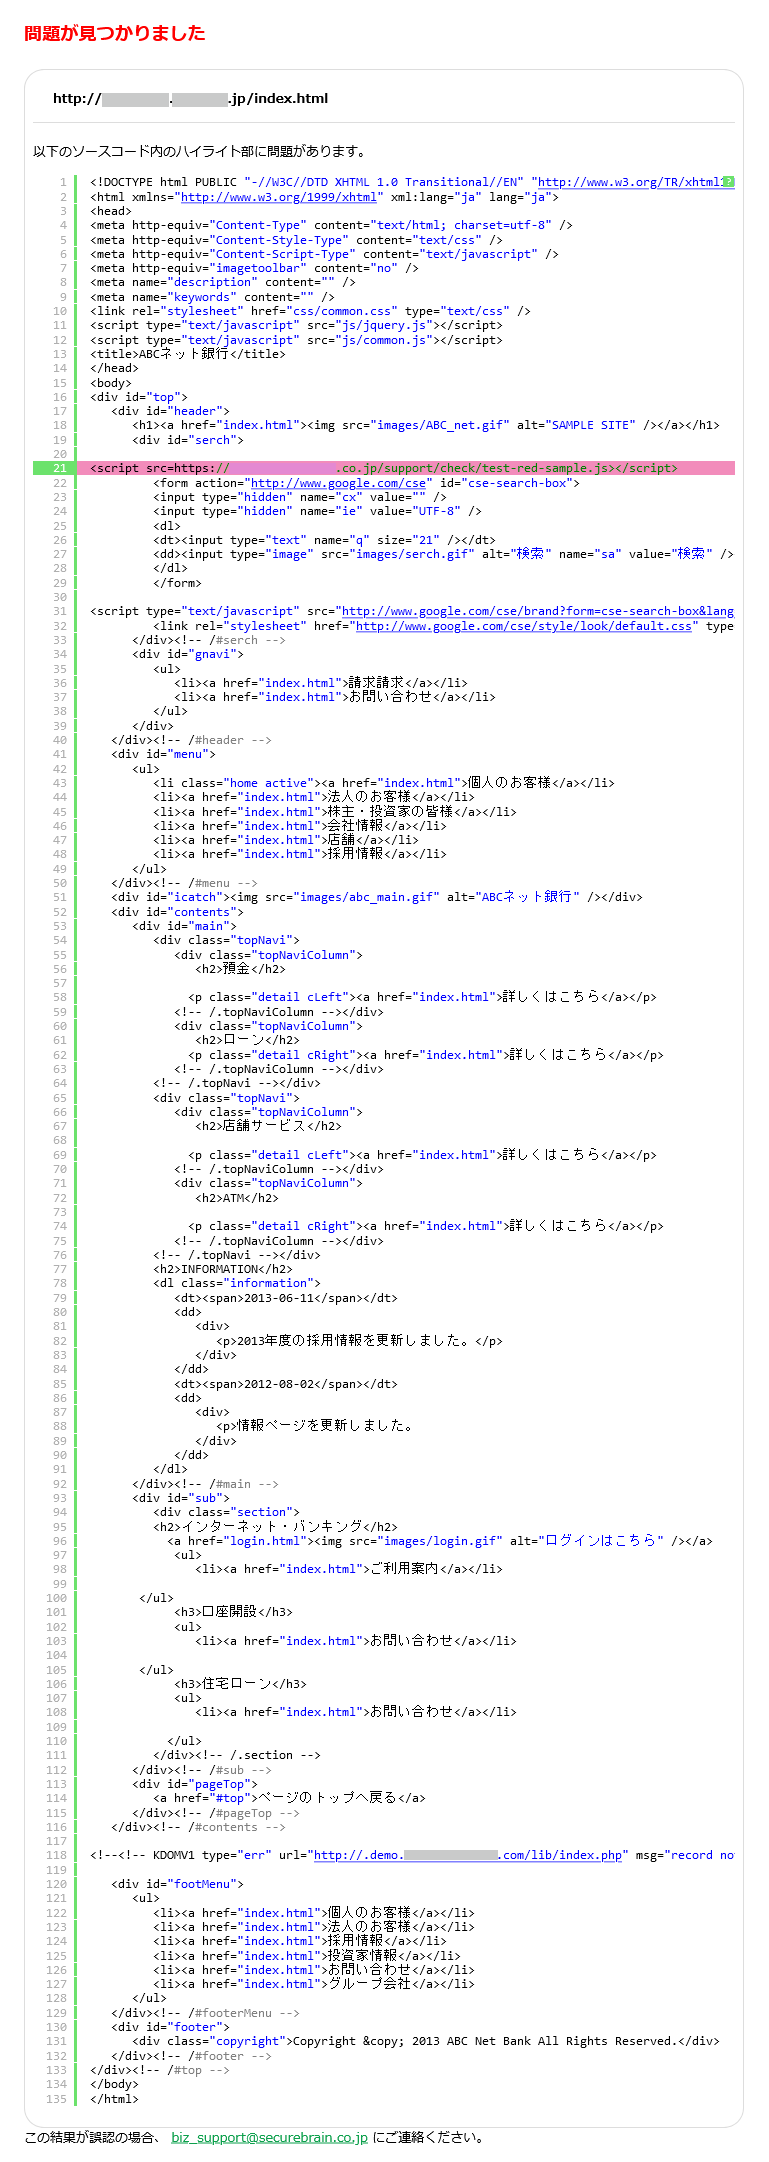
Task: Click the 2013年度の採用情報を更新しました line
Action: 359,1341
